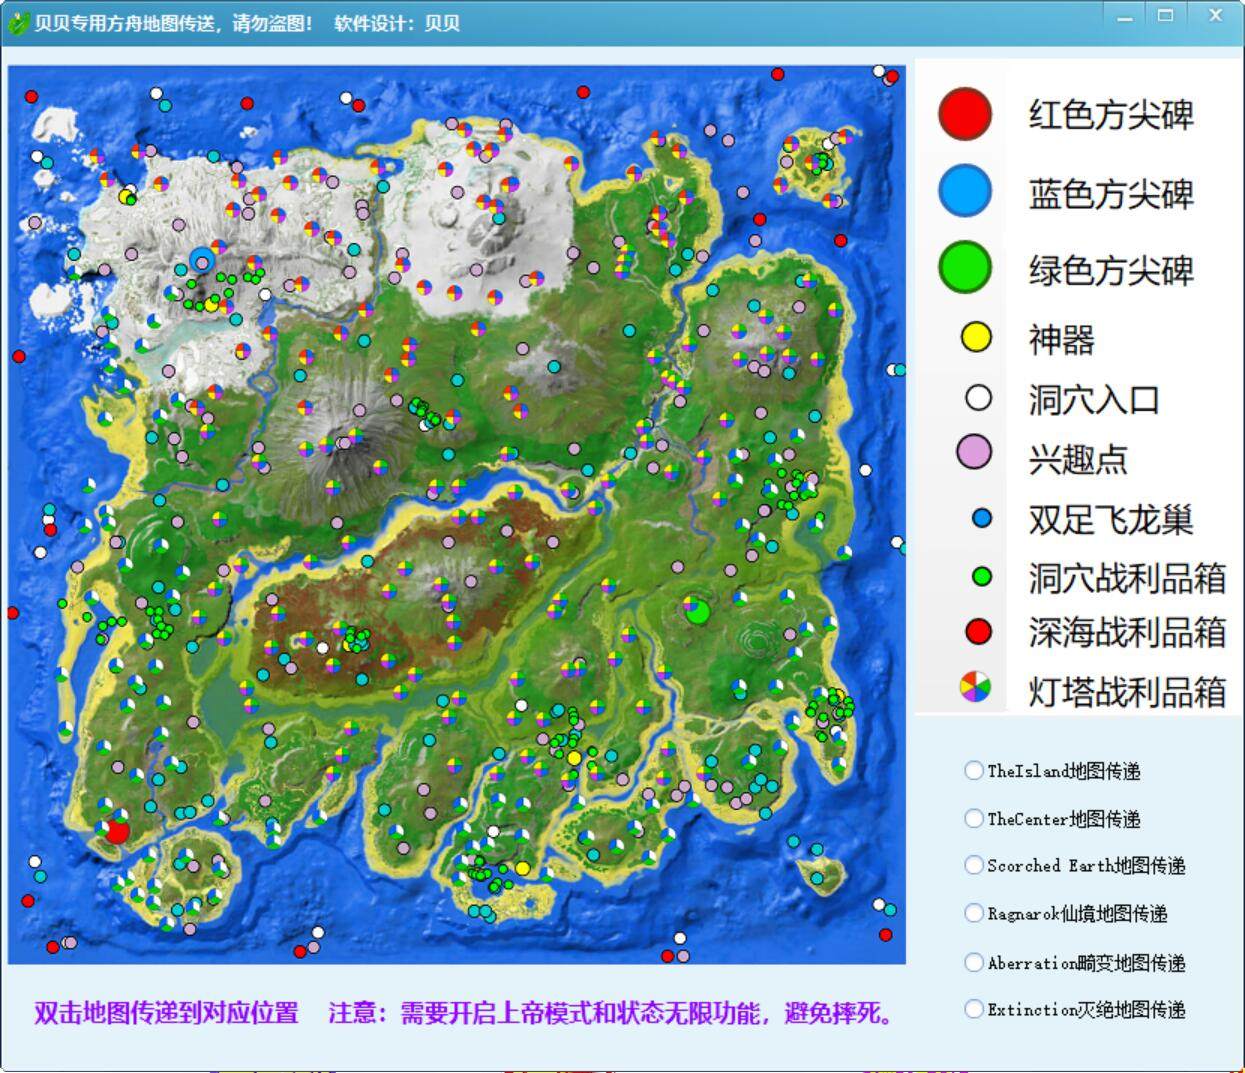Click the 绿色方尖碑 legend label
This screenshot has width=1245, height=1073.
1111,270
